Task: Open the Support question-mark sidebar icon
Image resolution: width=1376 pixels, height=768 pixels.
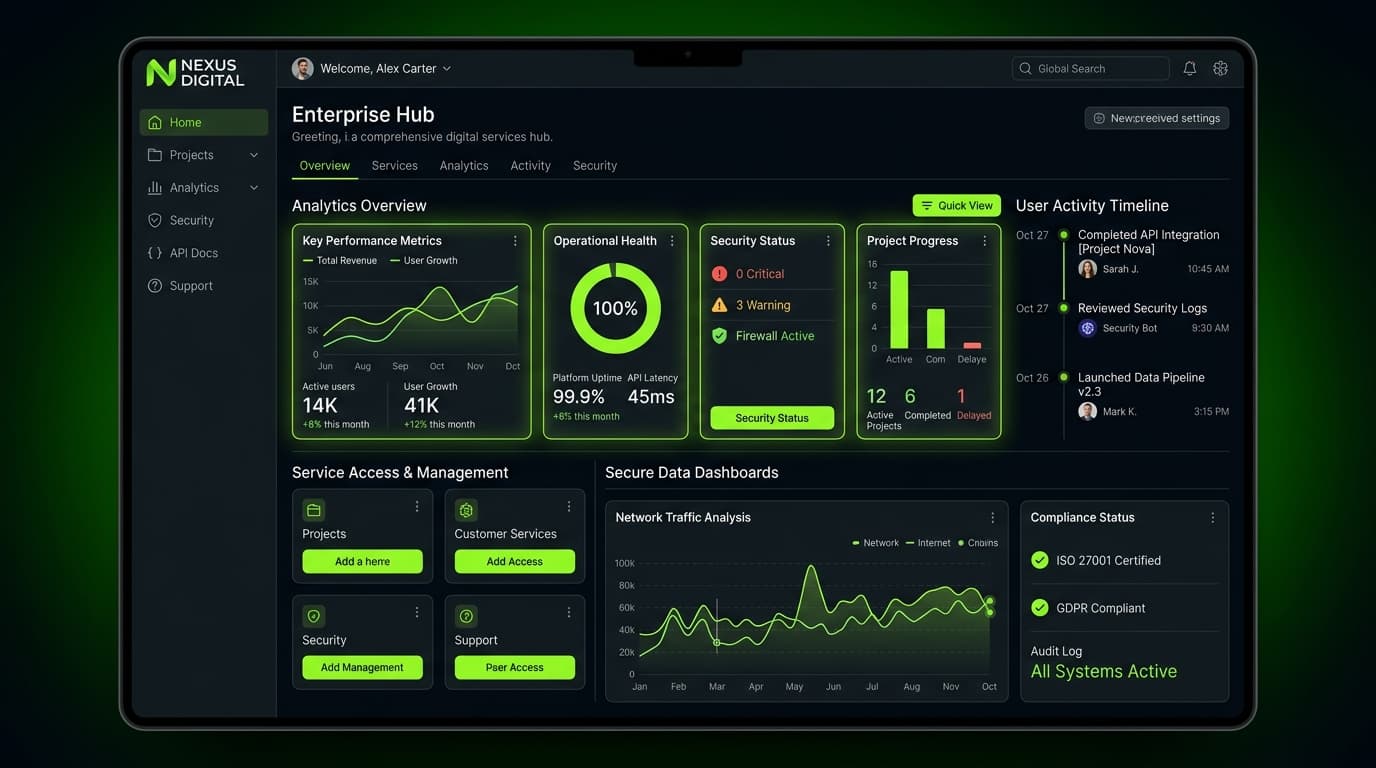Action: coord(154,286)
